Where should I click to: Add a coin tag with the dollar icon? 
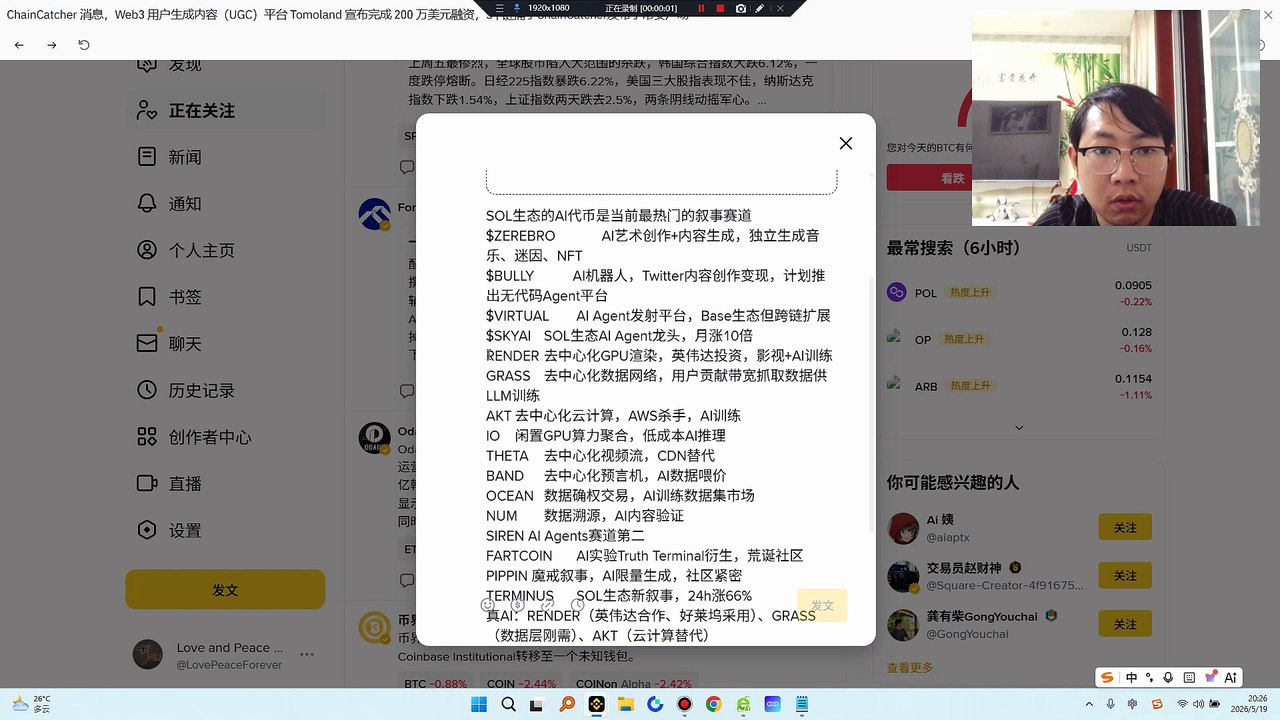click(x=517, y=605)
